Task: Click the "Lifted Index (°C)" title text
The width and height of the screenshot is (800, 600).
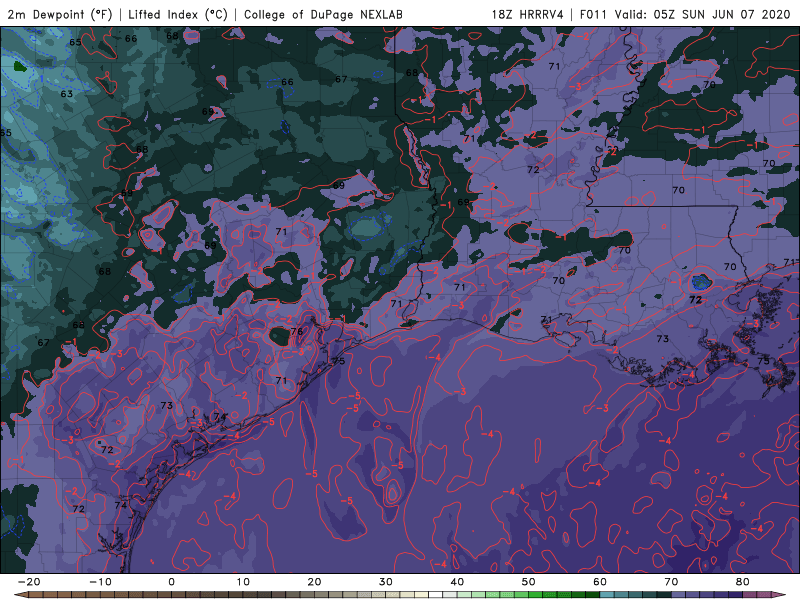Action: tap(178, 14)
